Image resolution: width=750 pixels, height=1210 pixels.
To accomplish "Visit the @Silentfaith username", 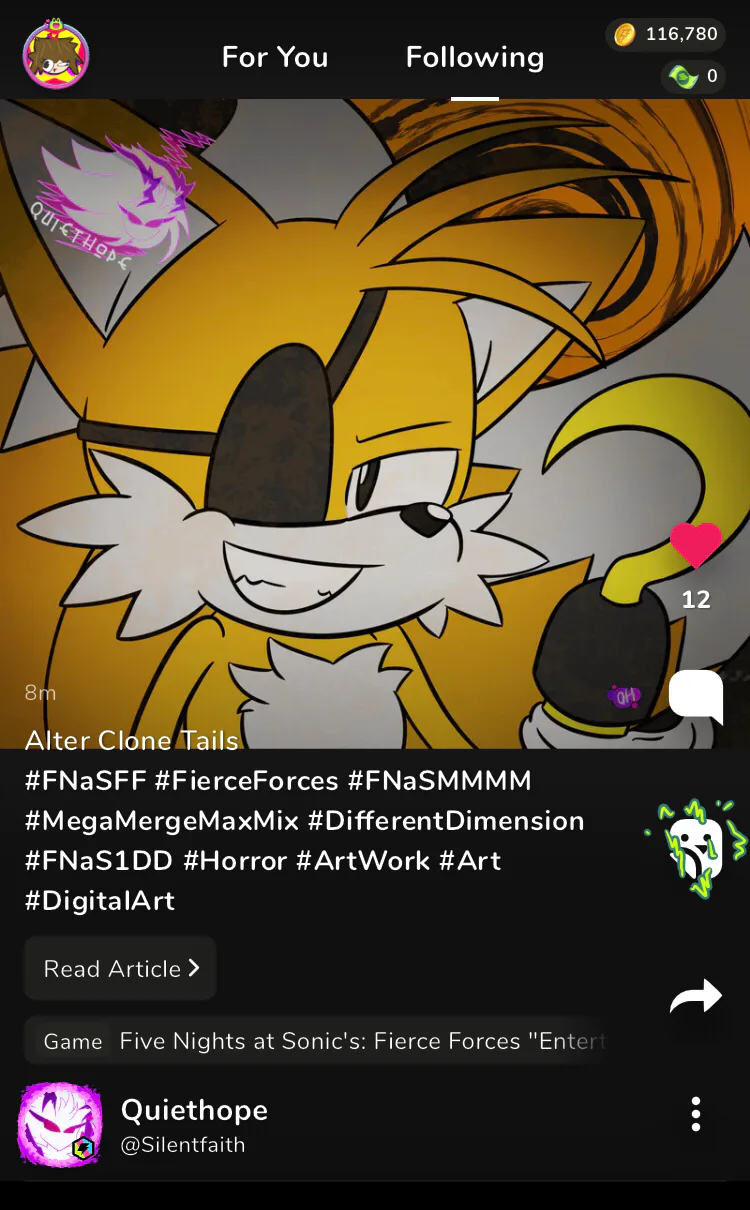I will 183,1145.
